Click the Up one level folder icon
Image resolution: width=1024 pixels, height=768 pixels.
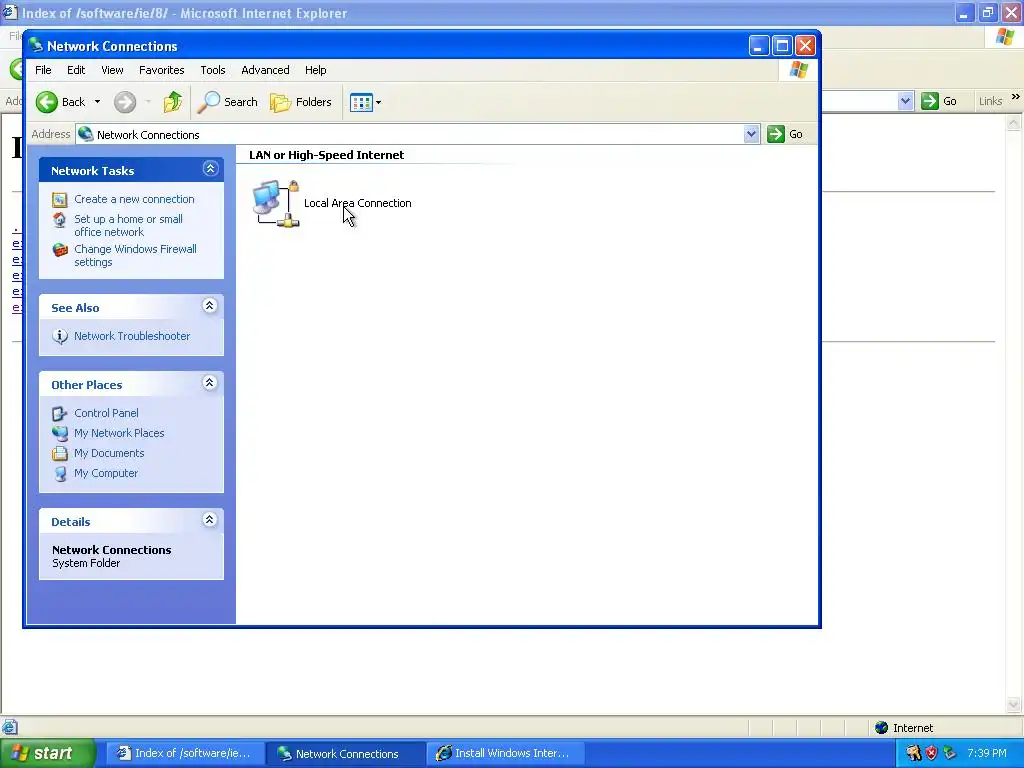pos(173,102)
